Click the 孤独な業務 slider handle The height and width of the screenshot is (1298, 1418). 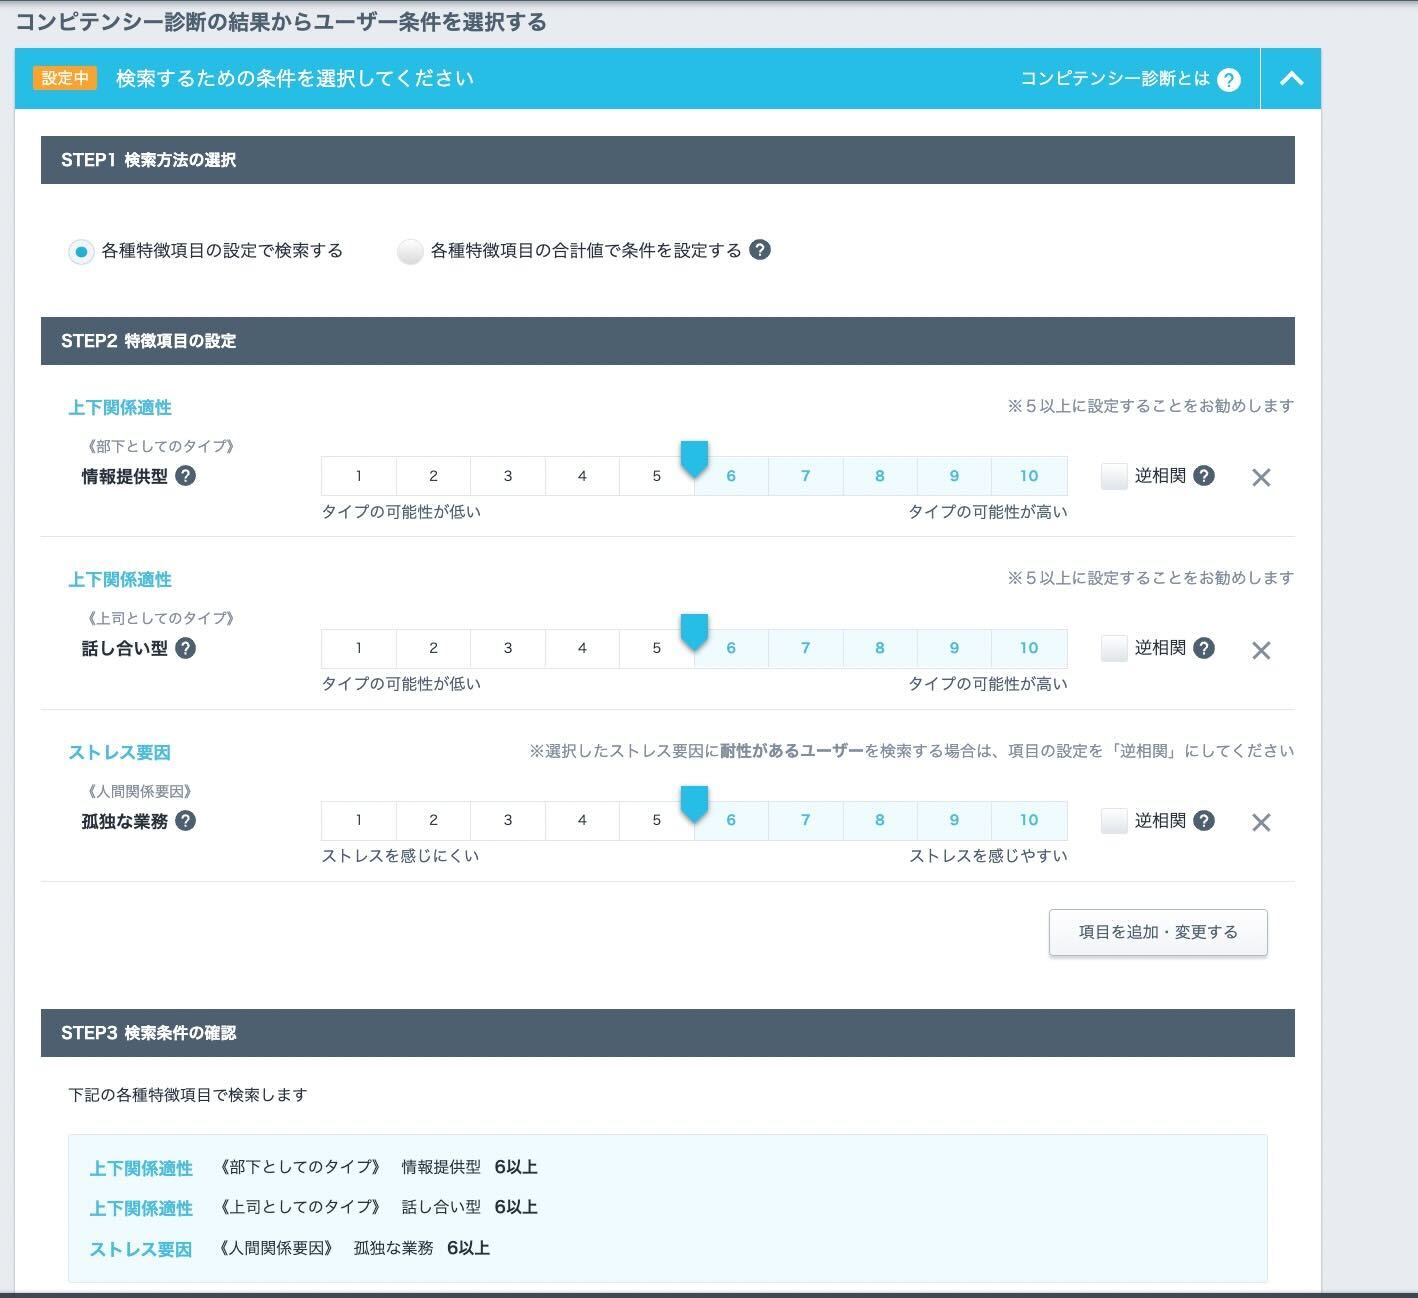click(x=694, y=804)
